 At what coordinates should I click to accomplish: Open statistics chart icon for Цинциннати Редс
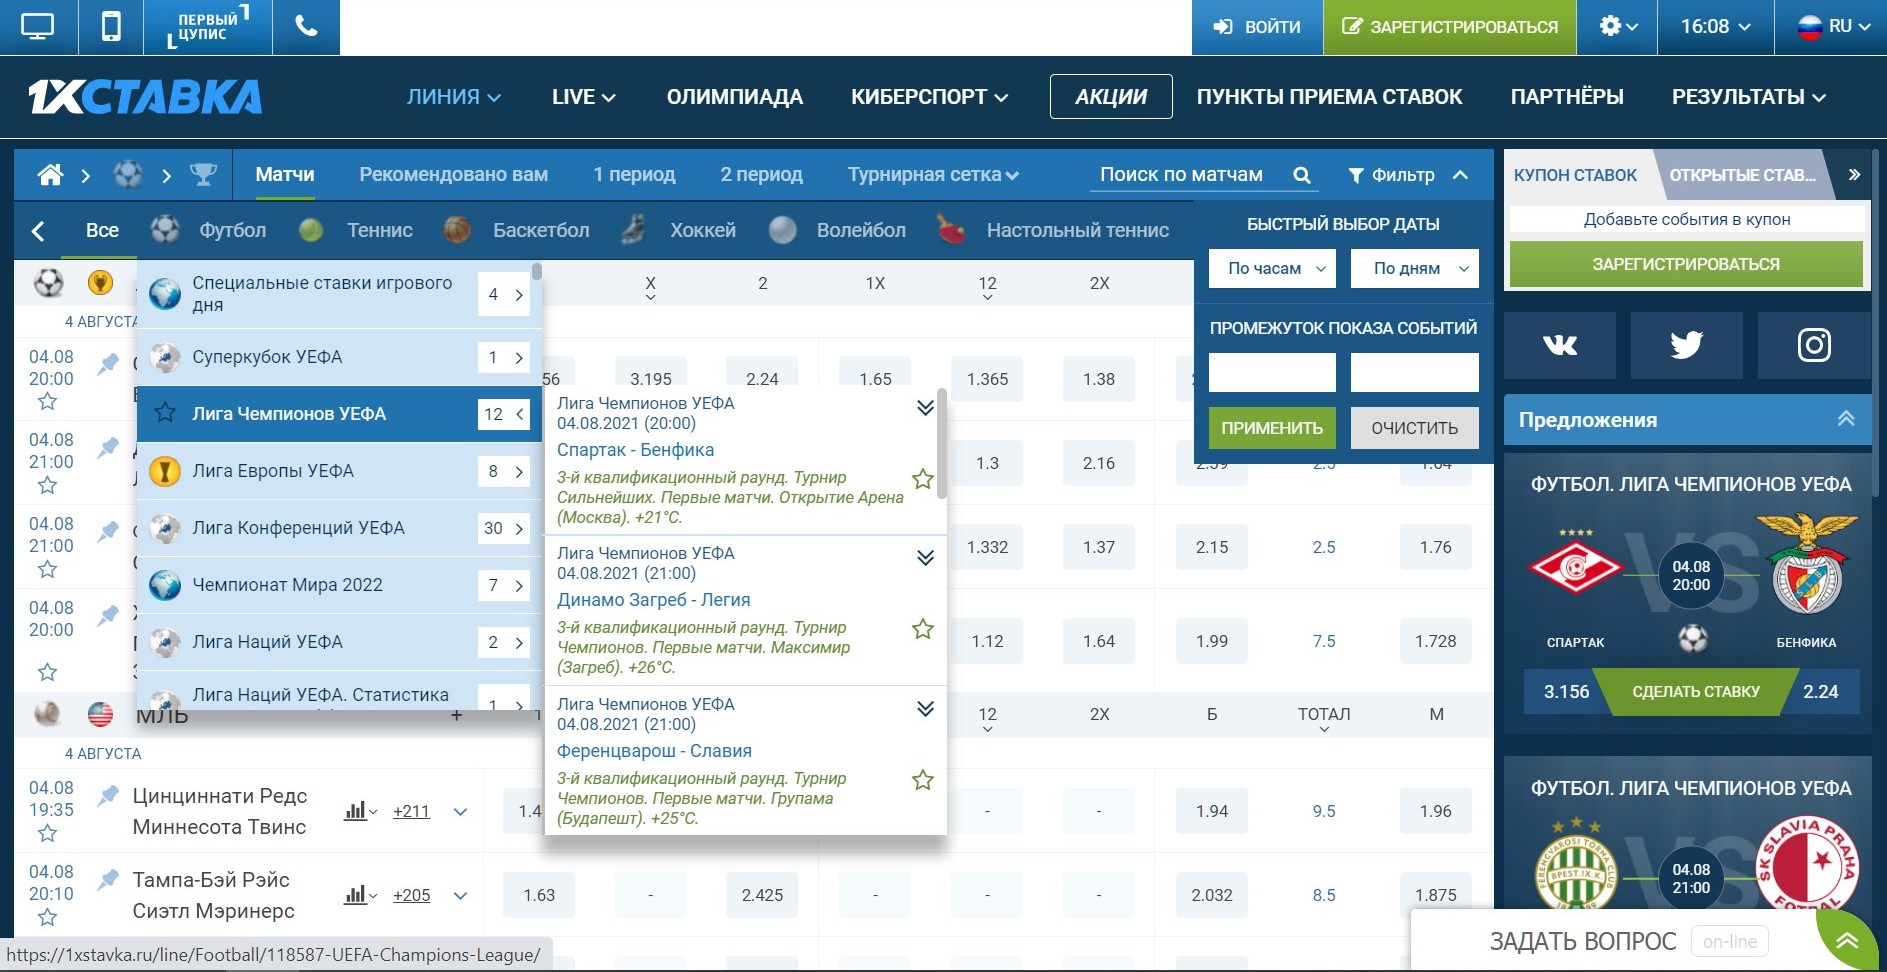tap(360, 811)
